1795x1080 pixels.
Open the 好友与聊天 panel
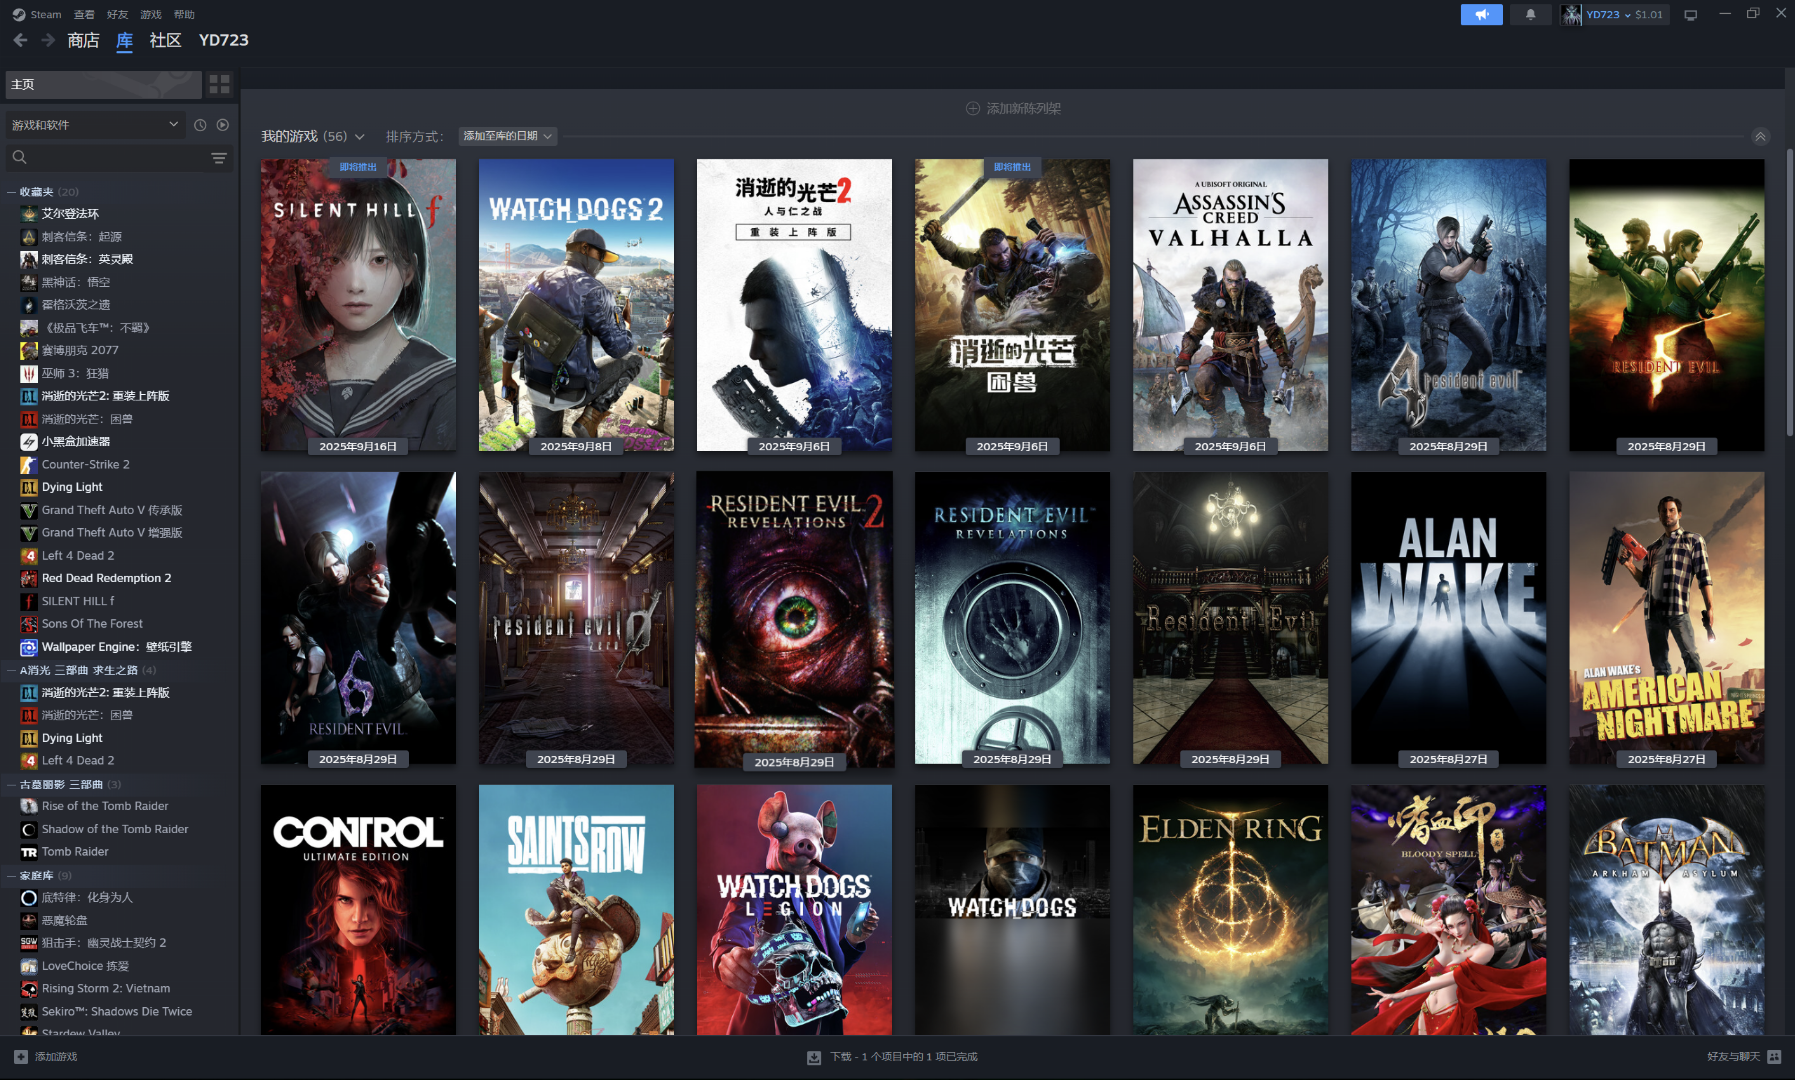pos(1744,1057)
